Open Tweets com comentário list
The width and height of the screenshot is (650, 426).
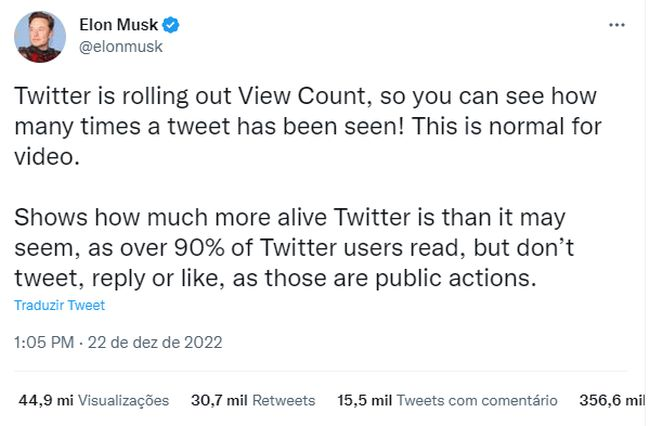click(x=477, y=400)
